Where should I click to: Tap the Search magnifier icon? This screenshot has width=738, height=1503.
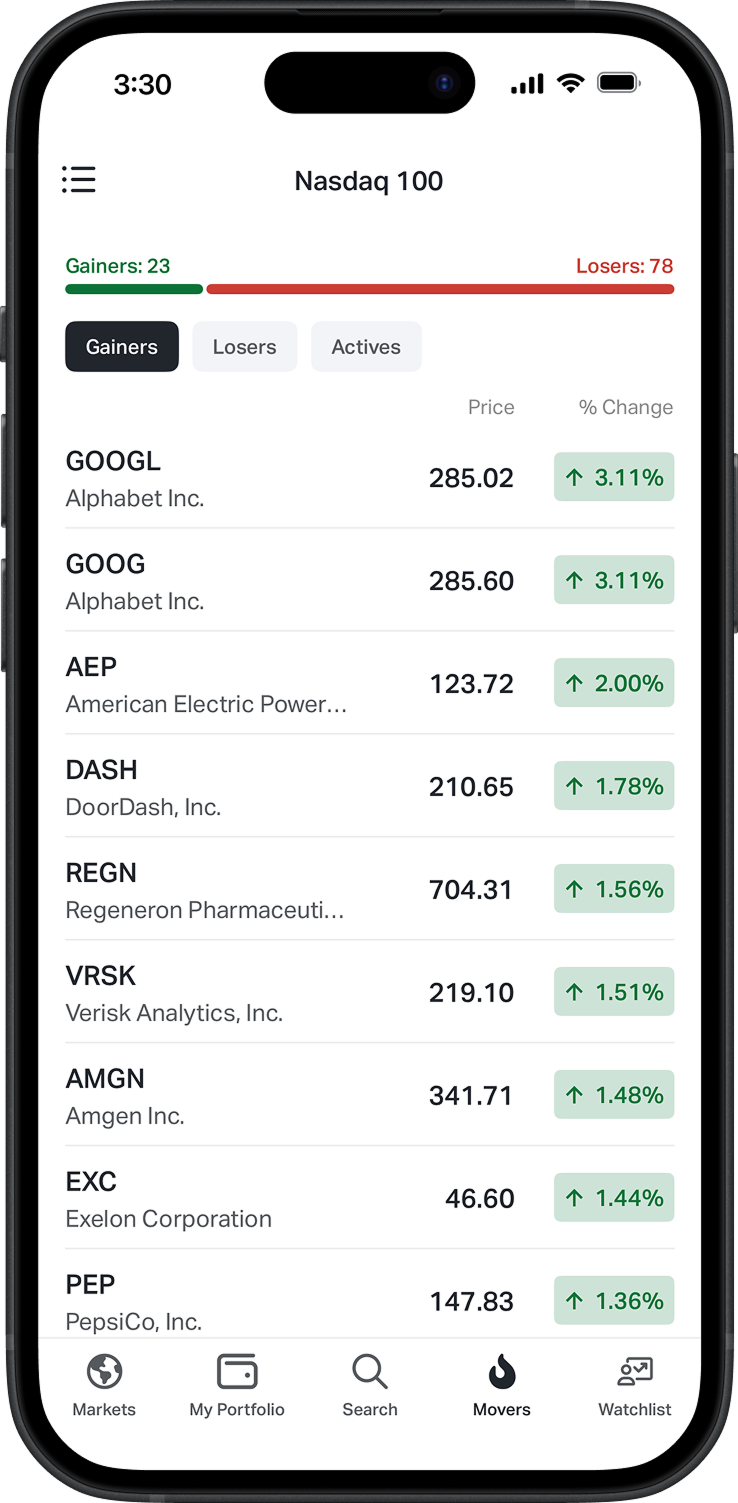370,1371
